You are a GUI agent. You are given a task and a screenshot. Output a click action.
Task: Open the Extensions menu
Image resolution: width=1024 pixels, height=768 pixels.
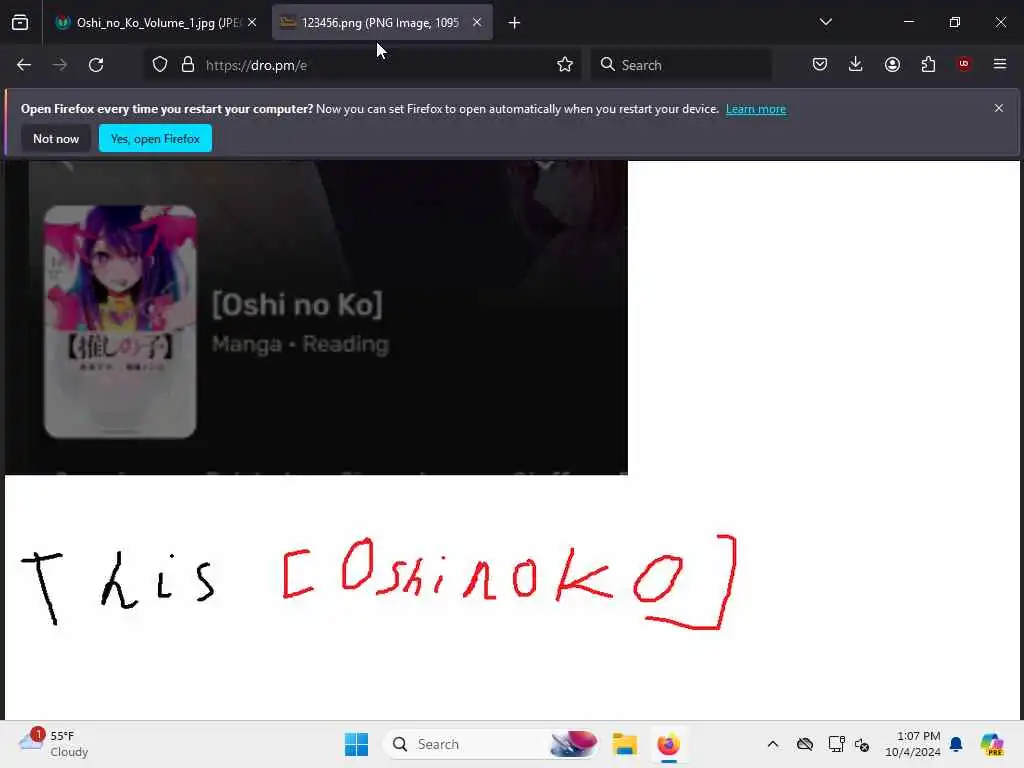pos(928,64)
